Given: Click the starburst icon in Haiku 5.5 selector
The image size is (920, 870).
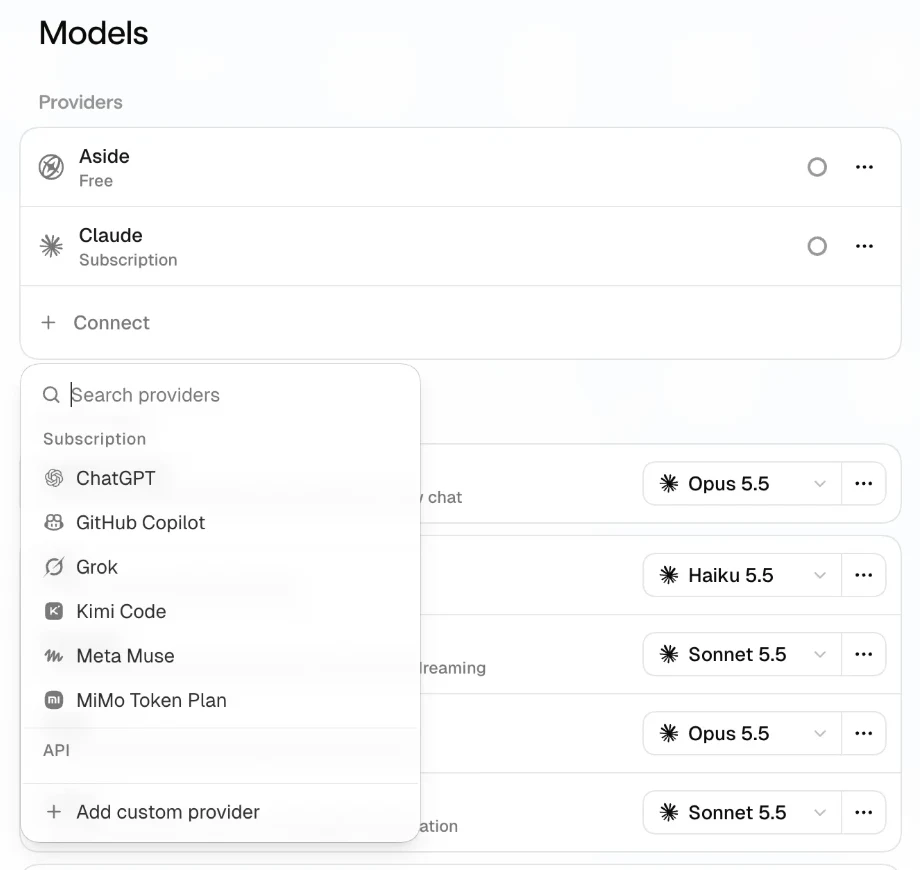Looking at the screenshot, I should [x=669, y=575].
